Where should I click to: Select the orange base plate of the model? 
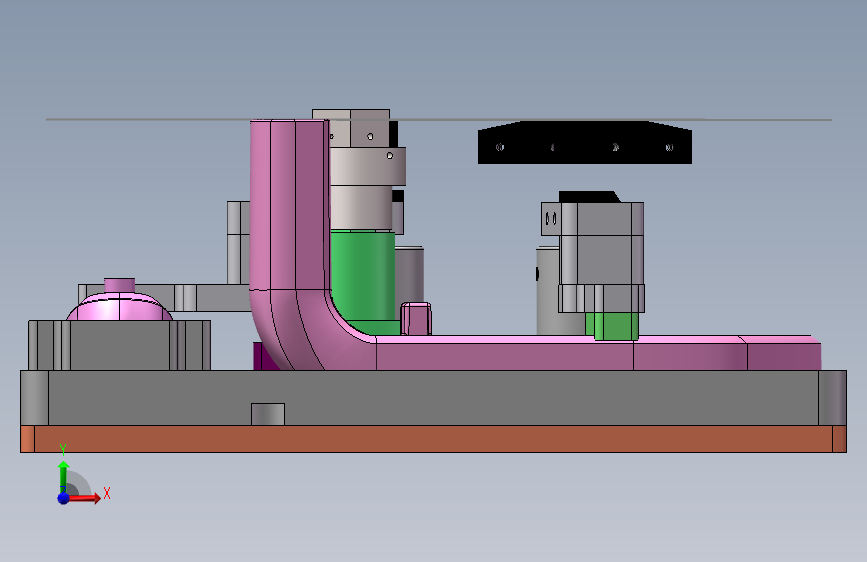[x=434, y=439]
